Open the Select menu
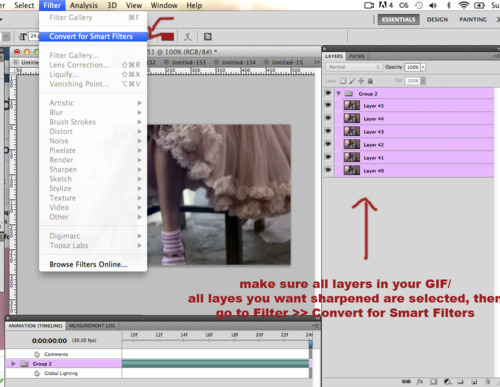Viewport: 500px width, 387px height. pyautogui.click(x=24, y=5)
